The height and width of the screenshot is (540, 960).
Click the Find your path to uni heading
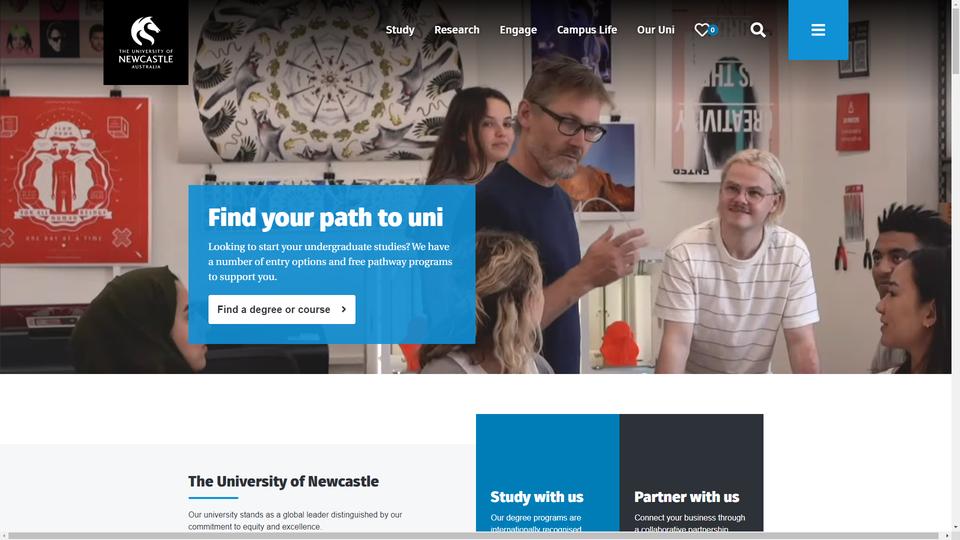(325, 218)
